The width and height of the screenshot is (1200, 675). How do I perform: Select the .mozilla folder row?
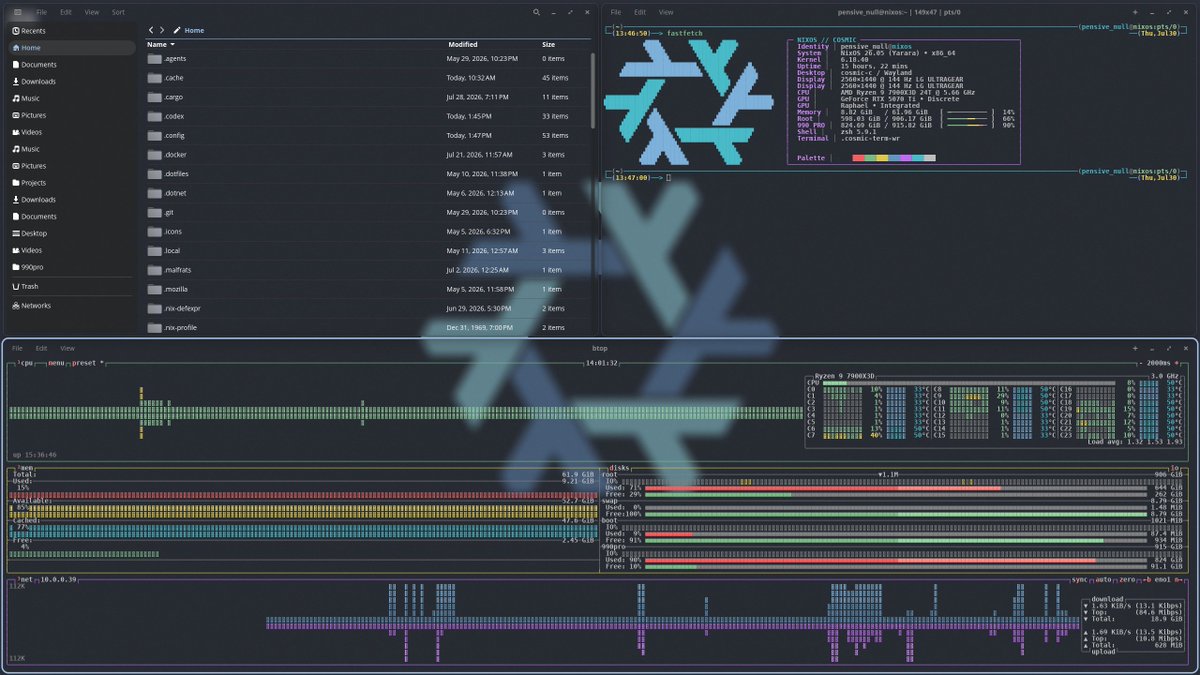pyautogui.click(x=366, y=289)
